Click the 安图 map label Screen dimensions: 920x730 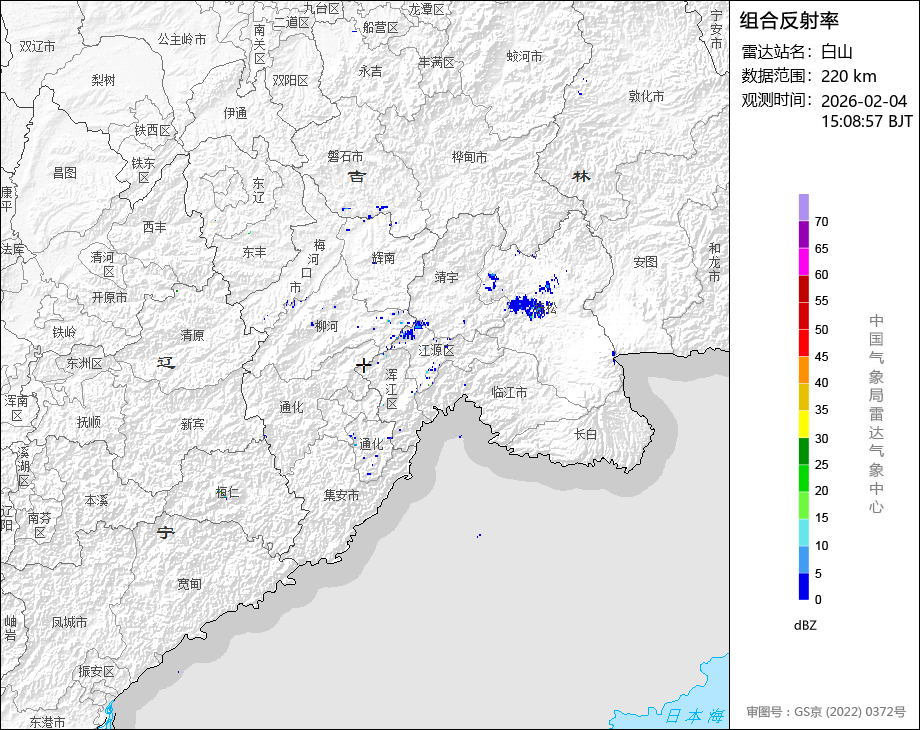click(645, 262)
